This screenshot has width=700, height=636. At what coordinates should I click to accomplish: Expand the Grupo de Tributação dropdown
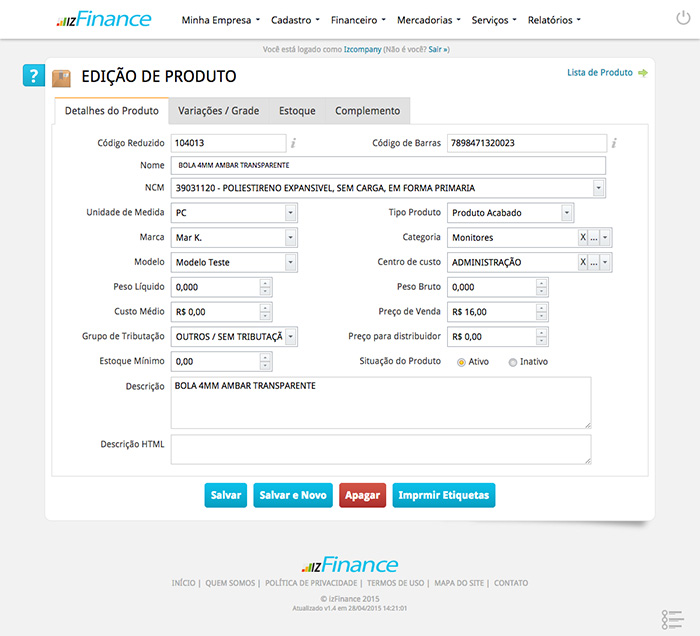(290, 337)
